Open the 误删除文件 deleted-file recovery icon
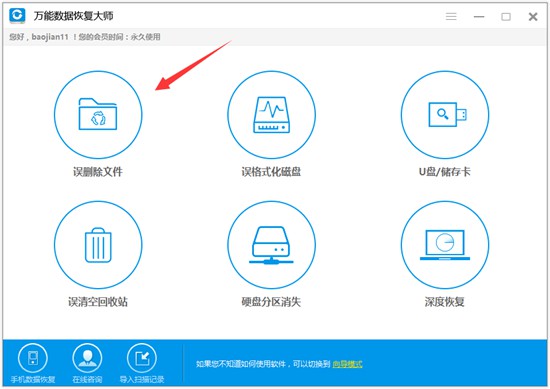The height and width of the screenshot is (389, 550). click(98, 115)
